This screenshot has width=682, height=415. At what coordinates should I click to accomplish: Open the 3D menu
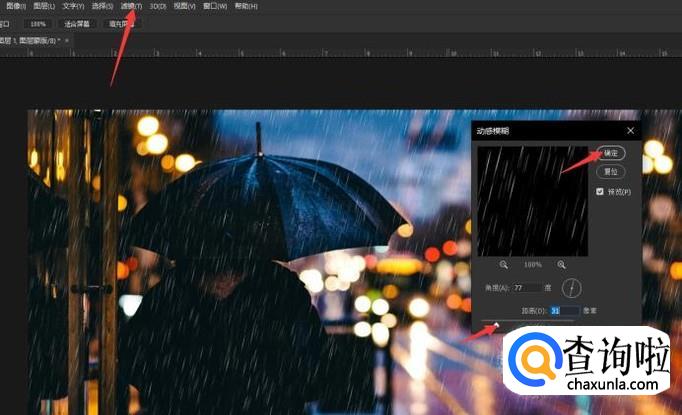point(159,6)
